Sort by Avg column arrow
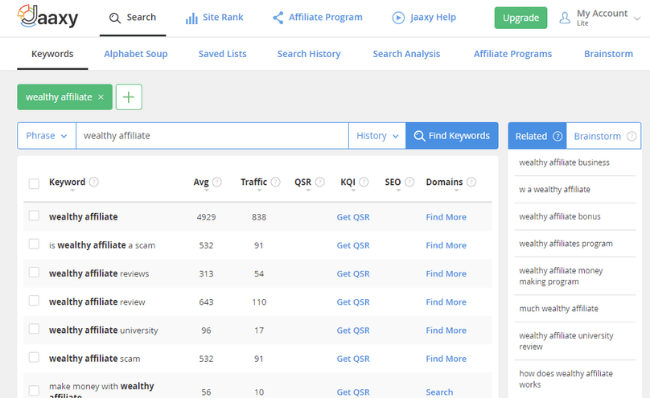Screen dimensions: 650x400 pos(206,190)
